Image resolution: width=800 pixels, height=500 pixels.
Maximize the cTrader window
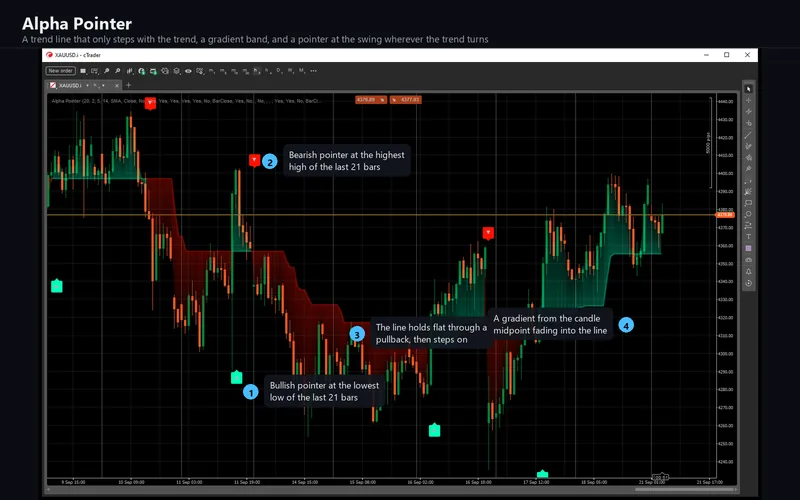[727, 55]
